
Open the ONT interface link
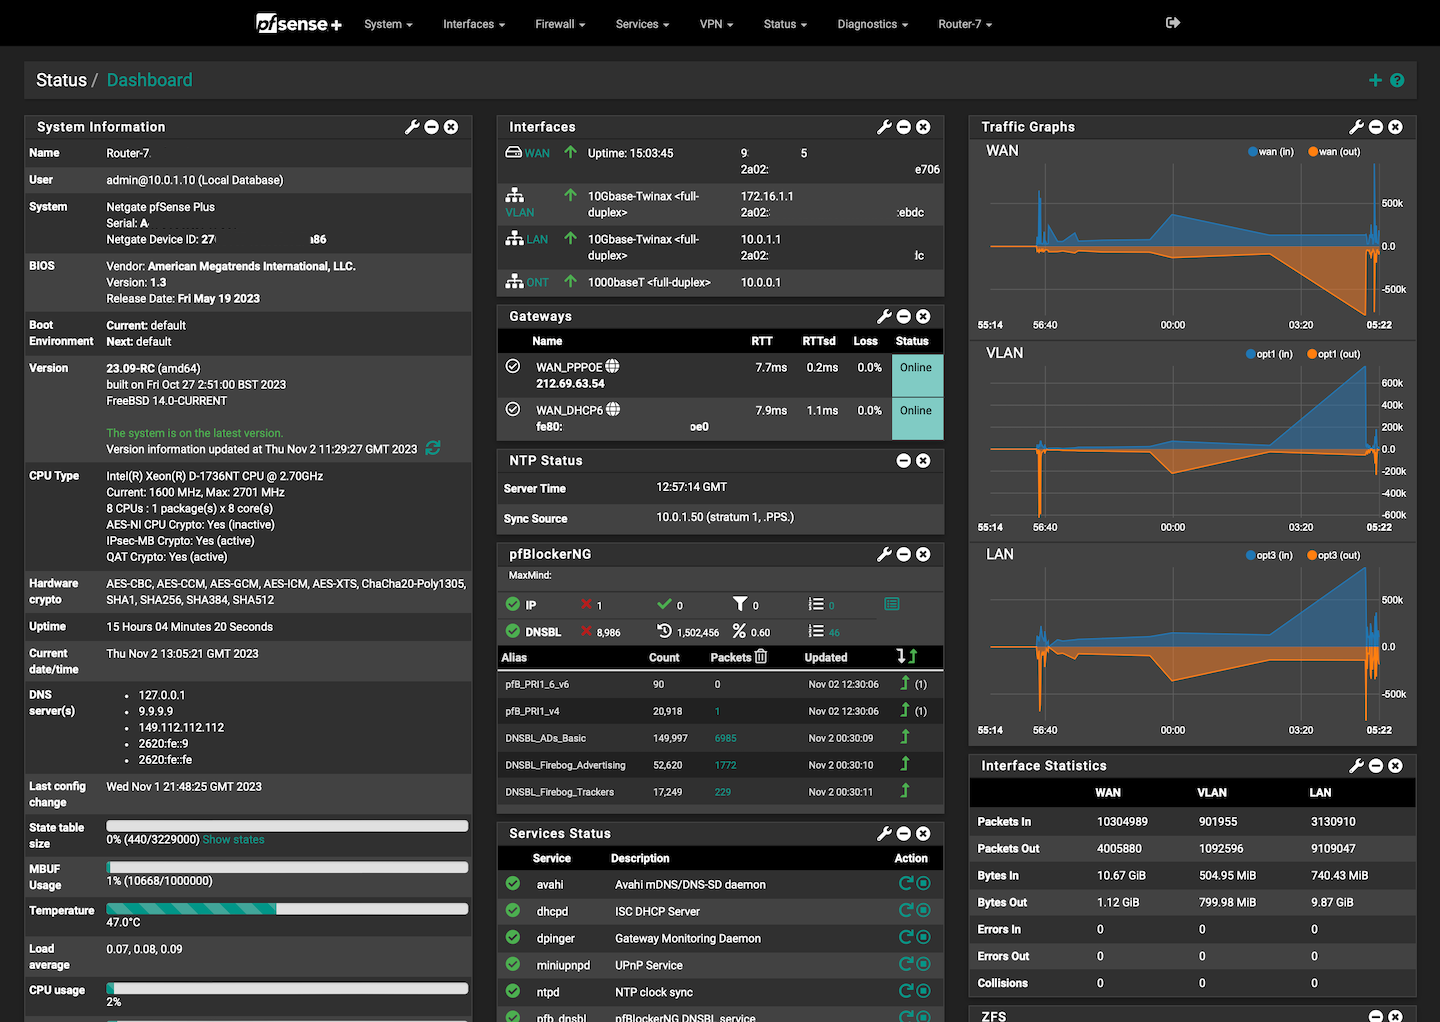click(x=537, y=282)
